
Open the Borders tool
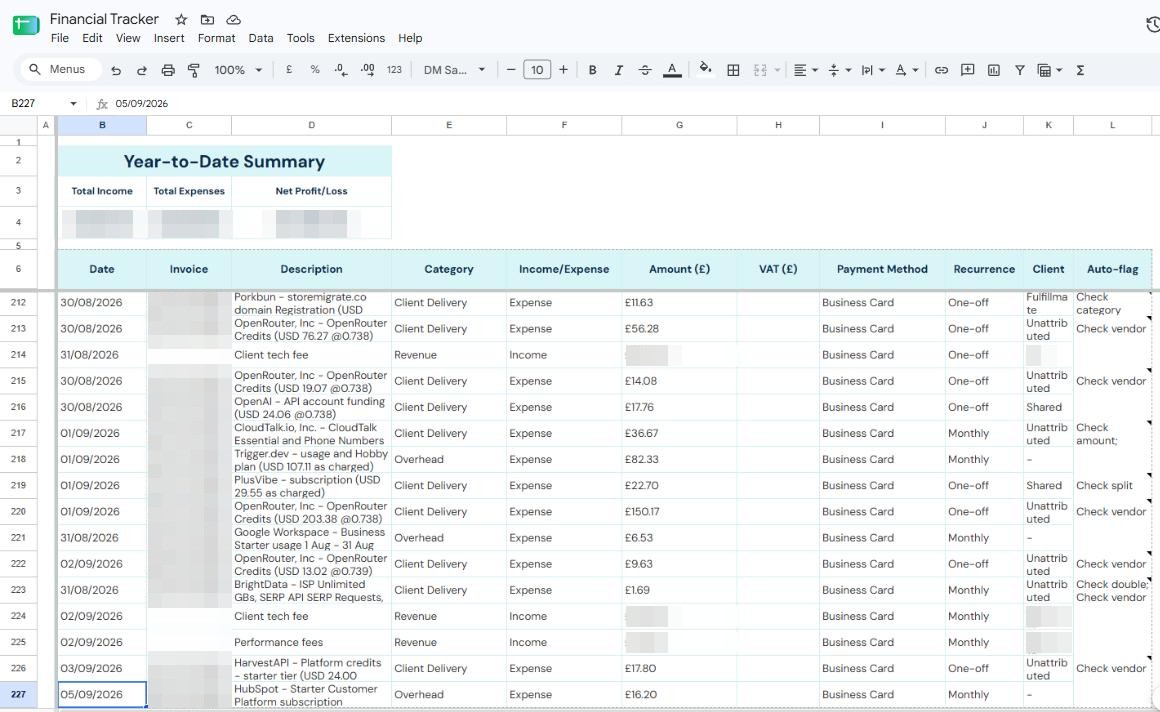pos(733,70)
